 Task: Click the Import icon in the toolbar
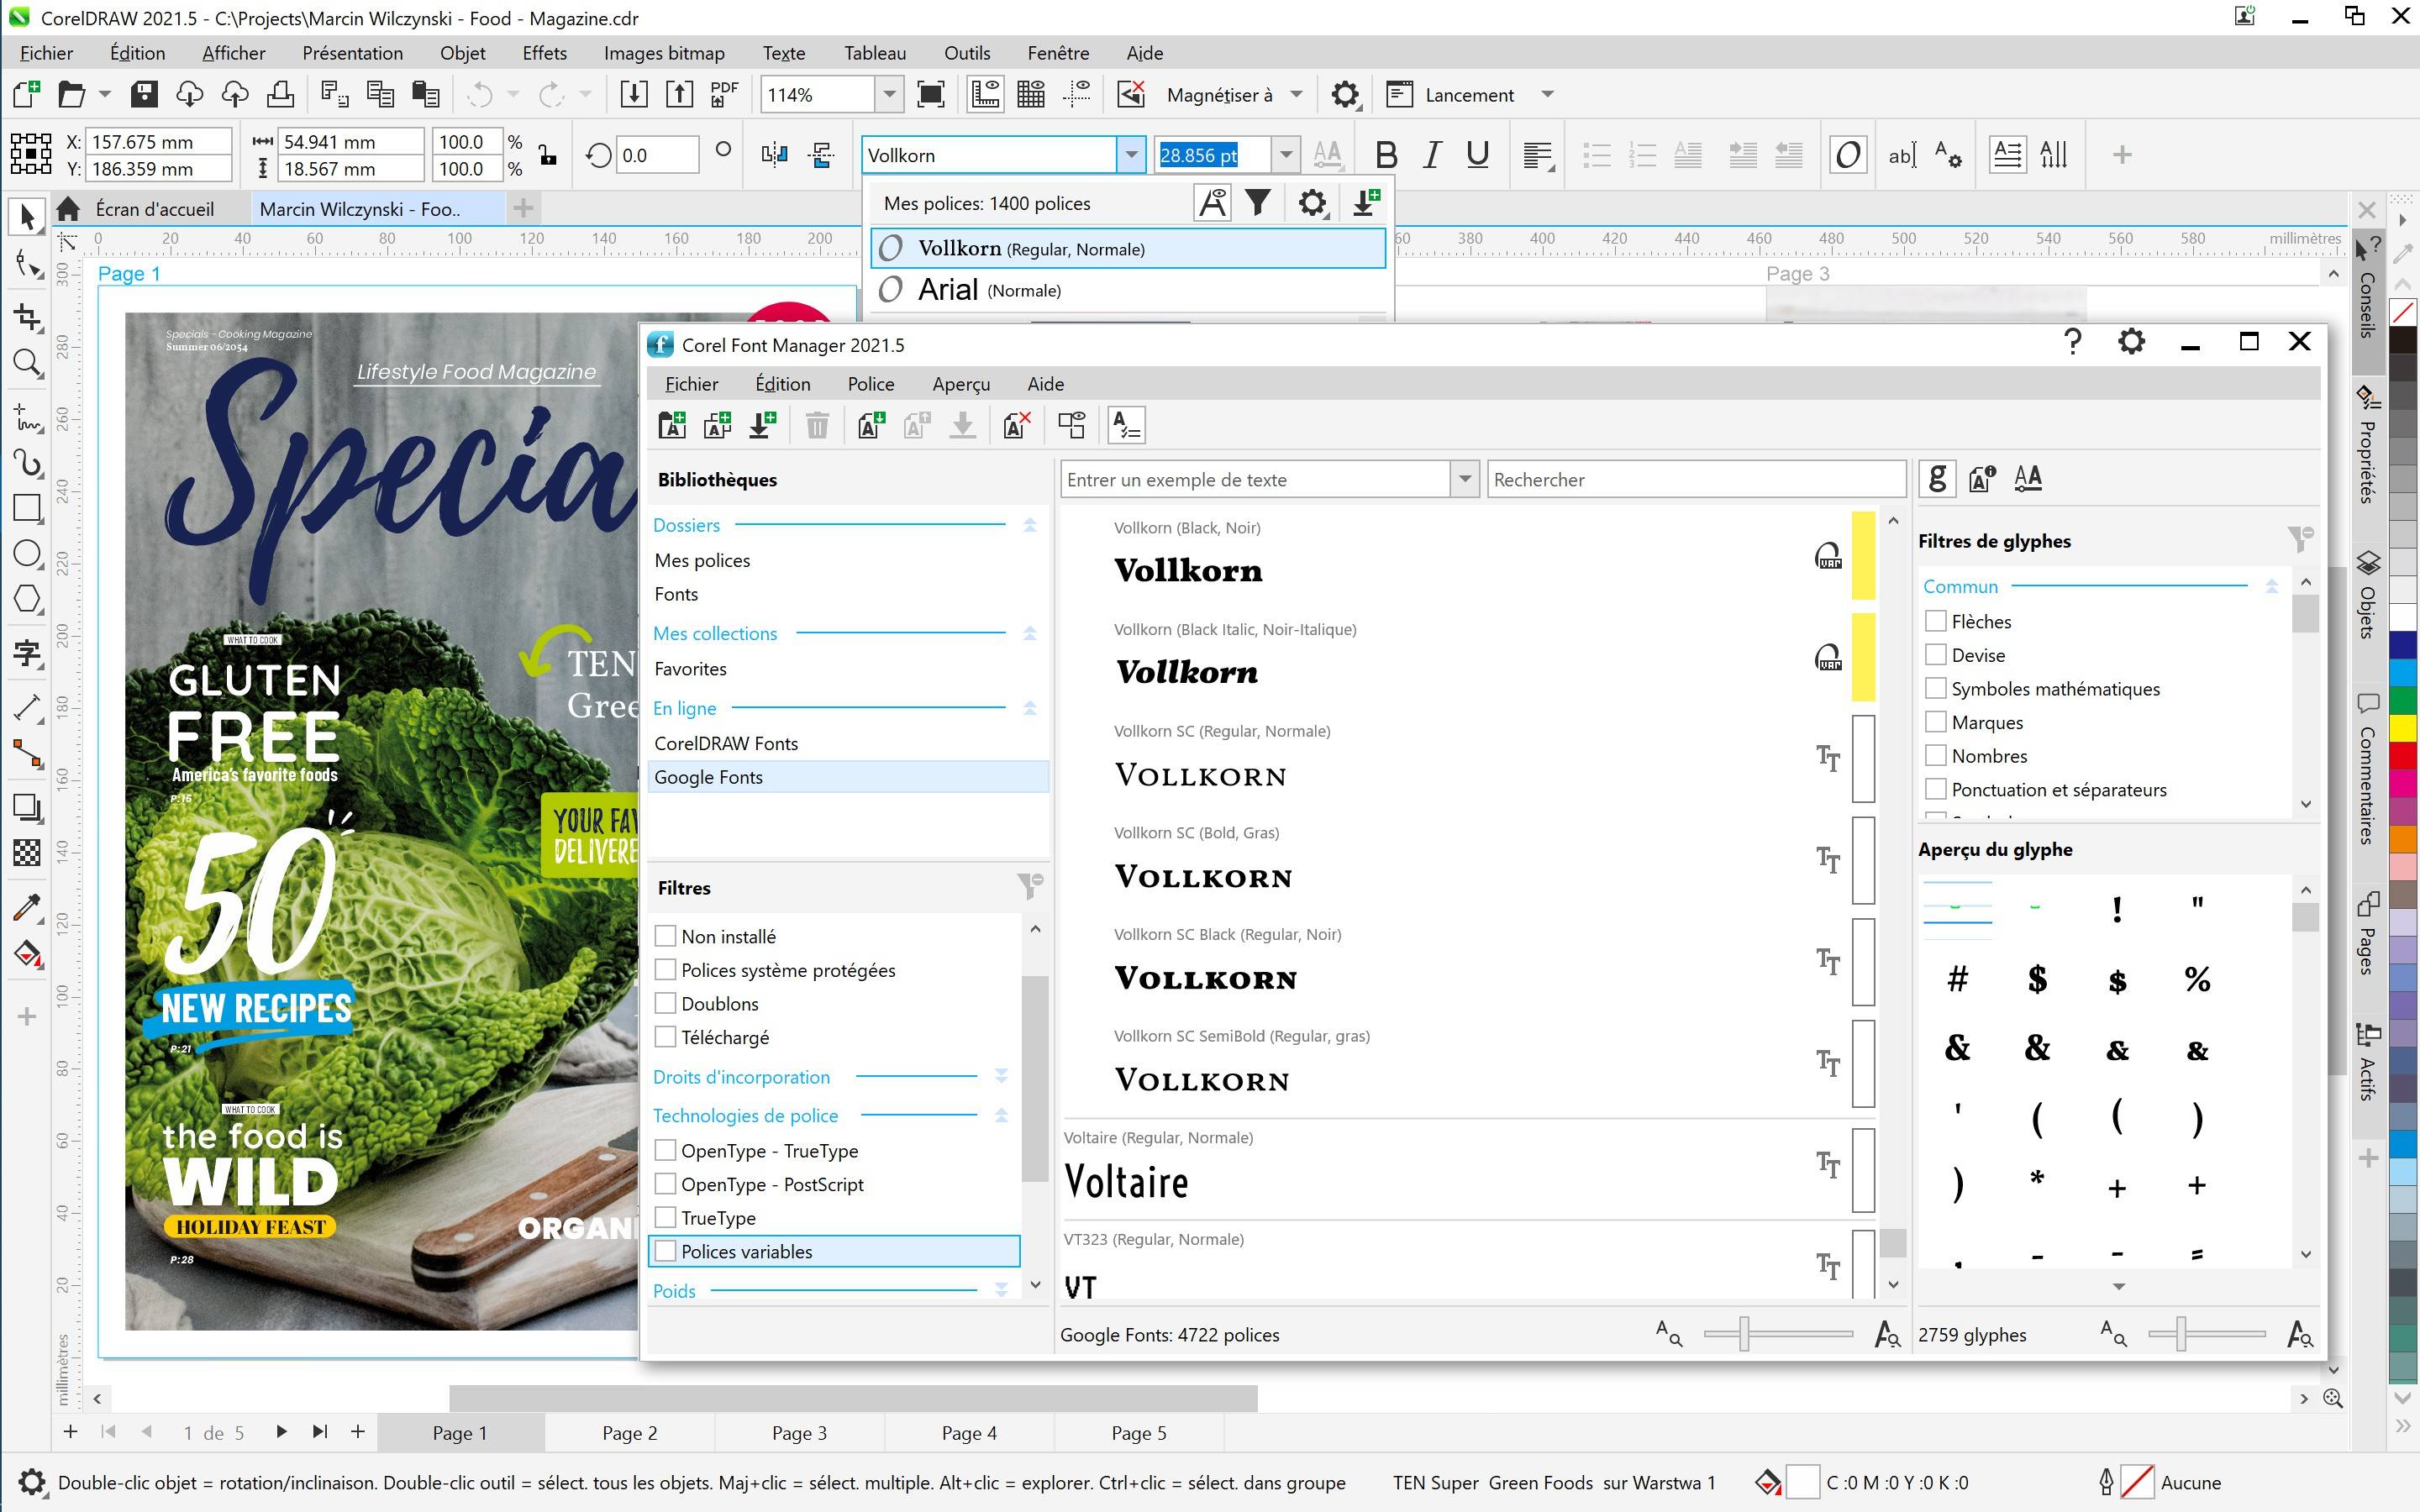coord(633,95)
